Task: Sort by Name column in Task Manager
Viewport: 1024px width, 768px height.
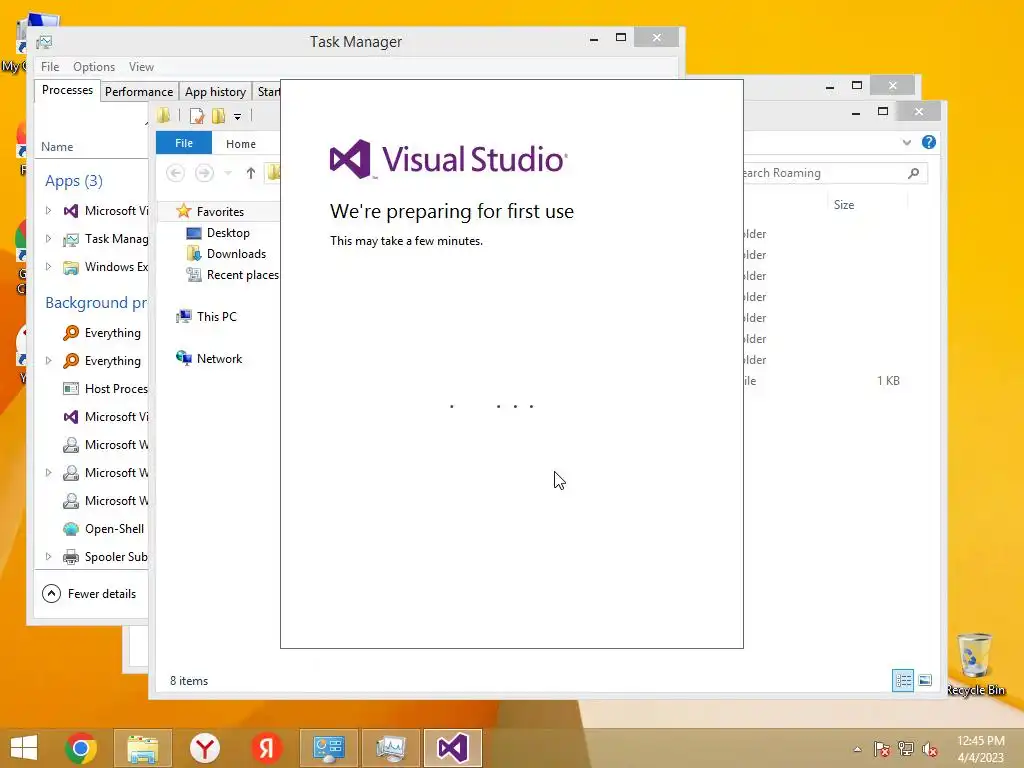Action: coord(57,147)
